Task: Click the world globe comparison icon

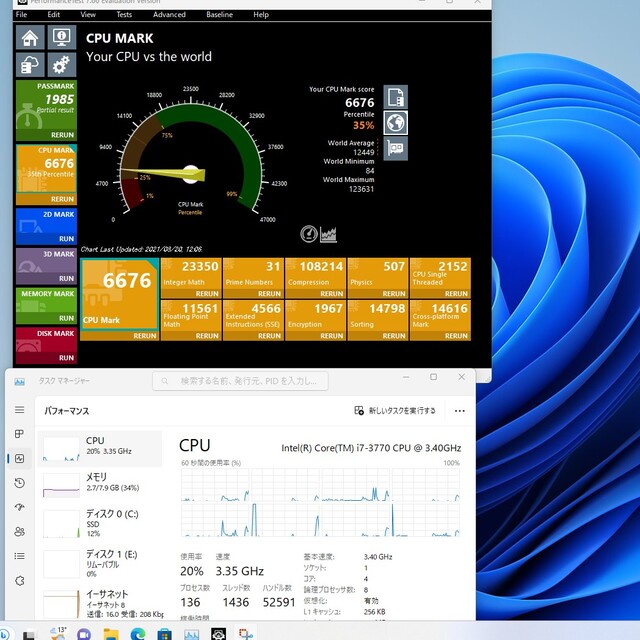Action: (396, 123)
